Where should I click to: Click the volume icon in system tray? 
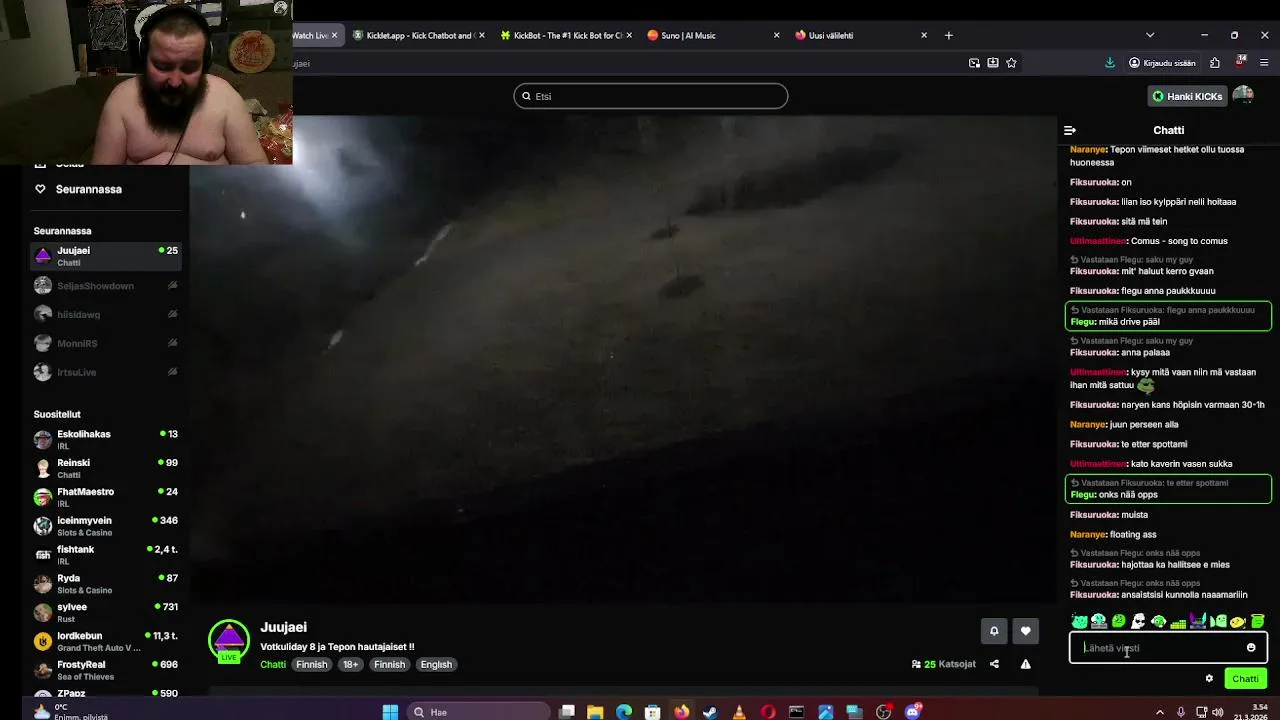pos(1218,712)
